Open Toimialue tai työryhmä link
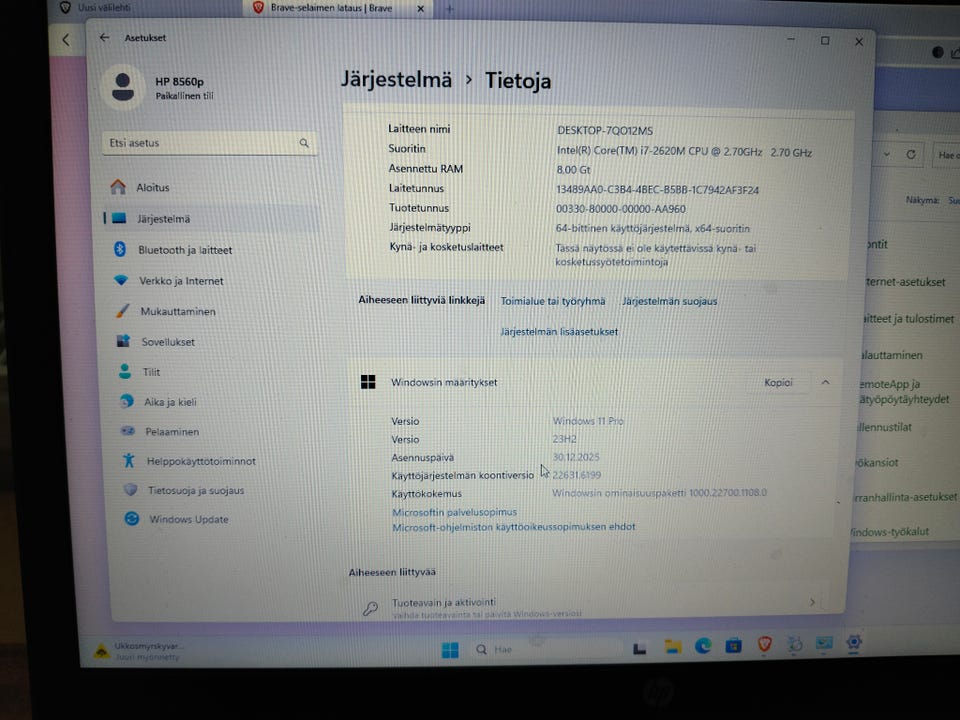The height and width of the screenshot is (720, 960). (x=553, y=301)
